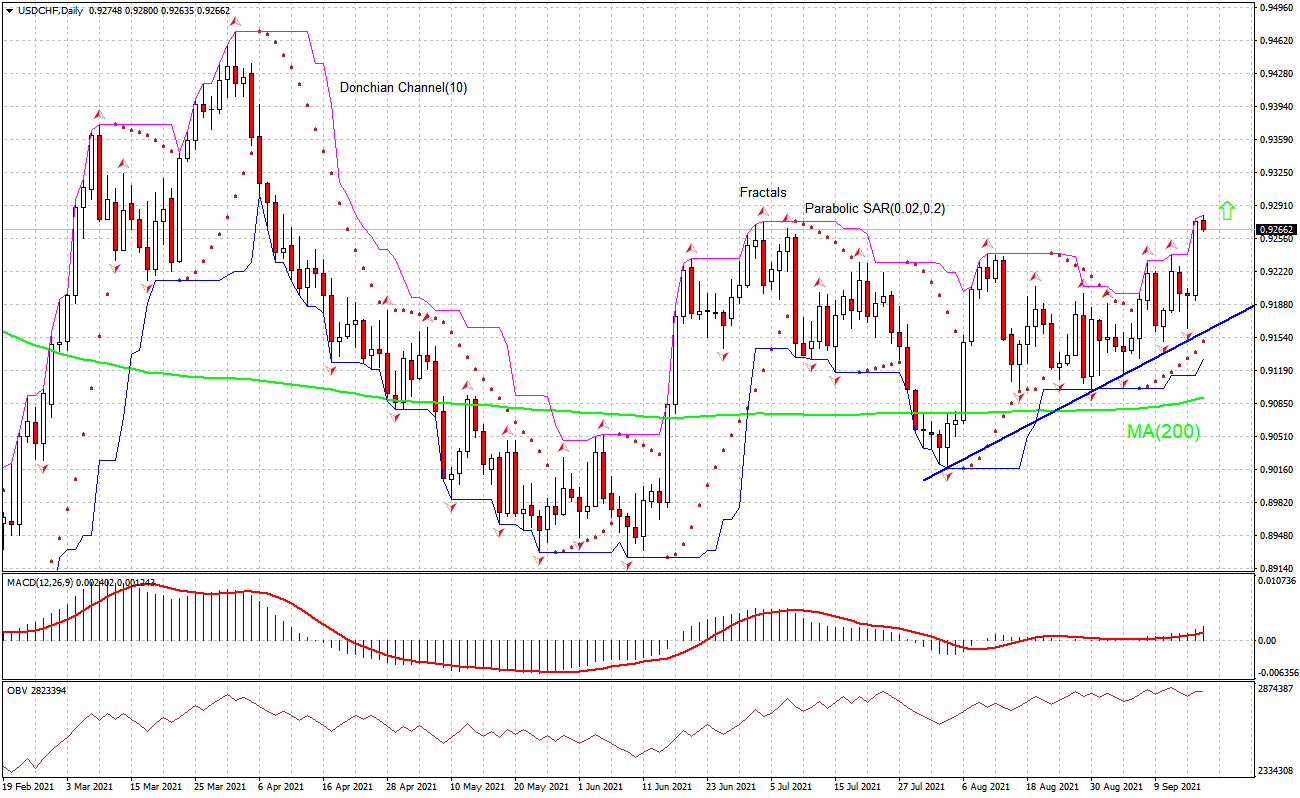
Task: Select the green up arrow object
Action: 1227,212
